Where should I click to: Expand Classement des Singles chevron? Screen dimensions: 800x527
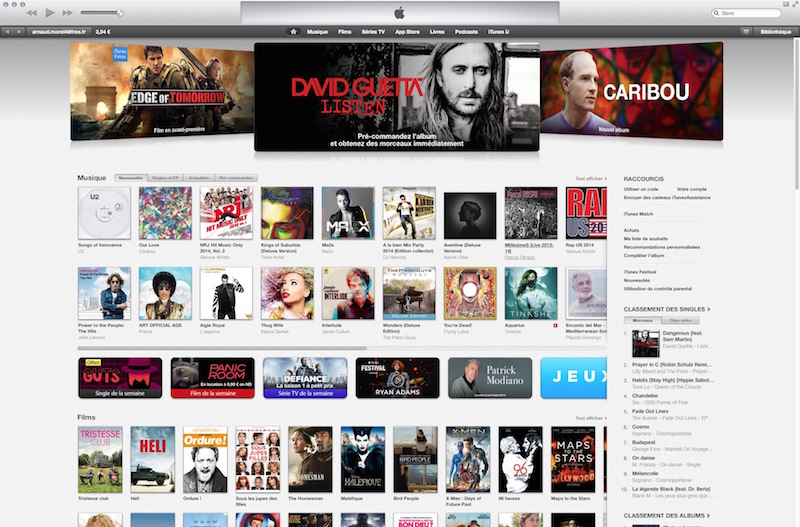point(708,309)
